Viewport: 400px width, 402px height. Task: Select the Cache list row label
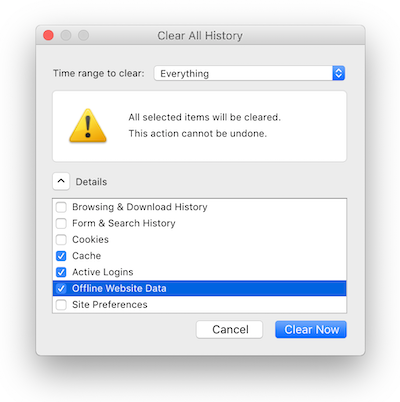[87, 256]
